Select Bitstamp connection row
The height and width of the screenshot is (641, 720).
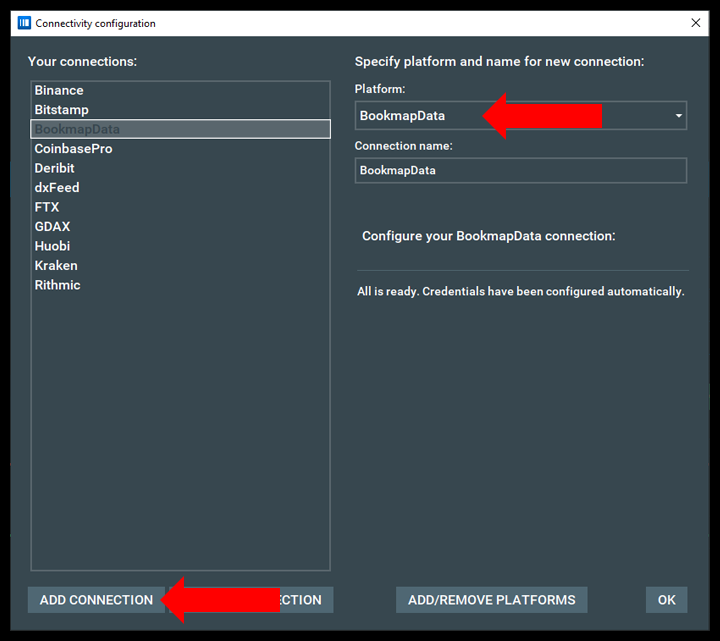coord(180,110)
